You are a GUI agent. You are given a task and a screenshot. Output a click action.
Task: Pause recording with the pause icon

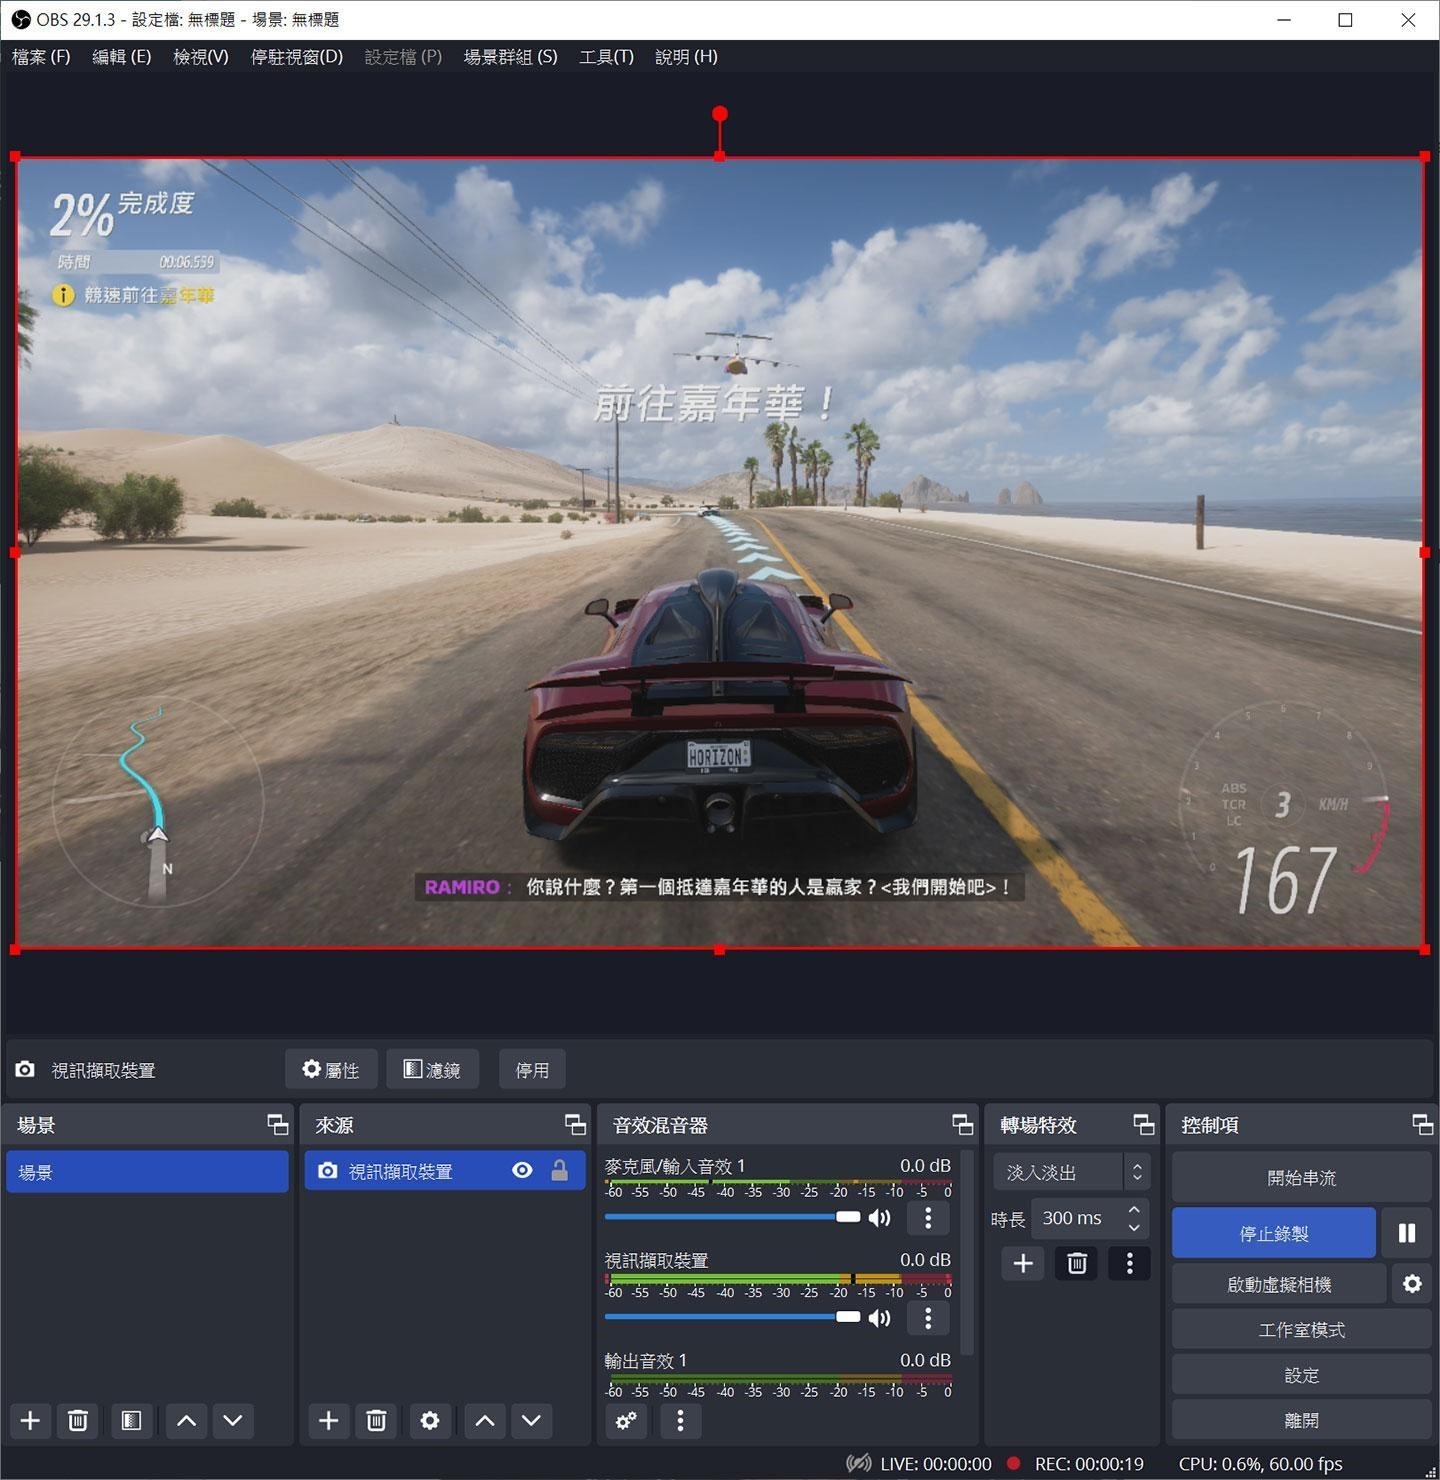[x=1407, y=1233]
